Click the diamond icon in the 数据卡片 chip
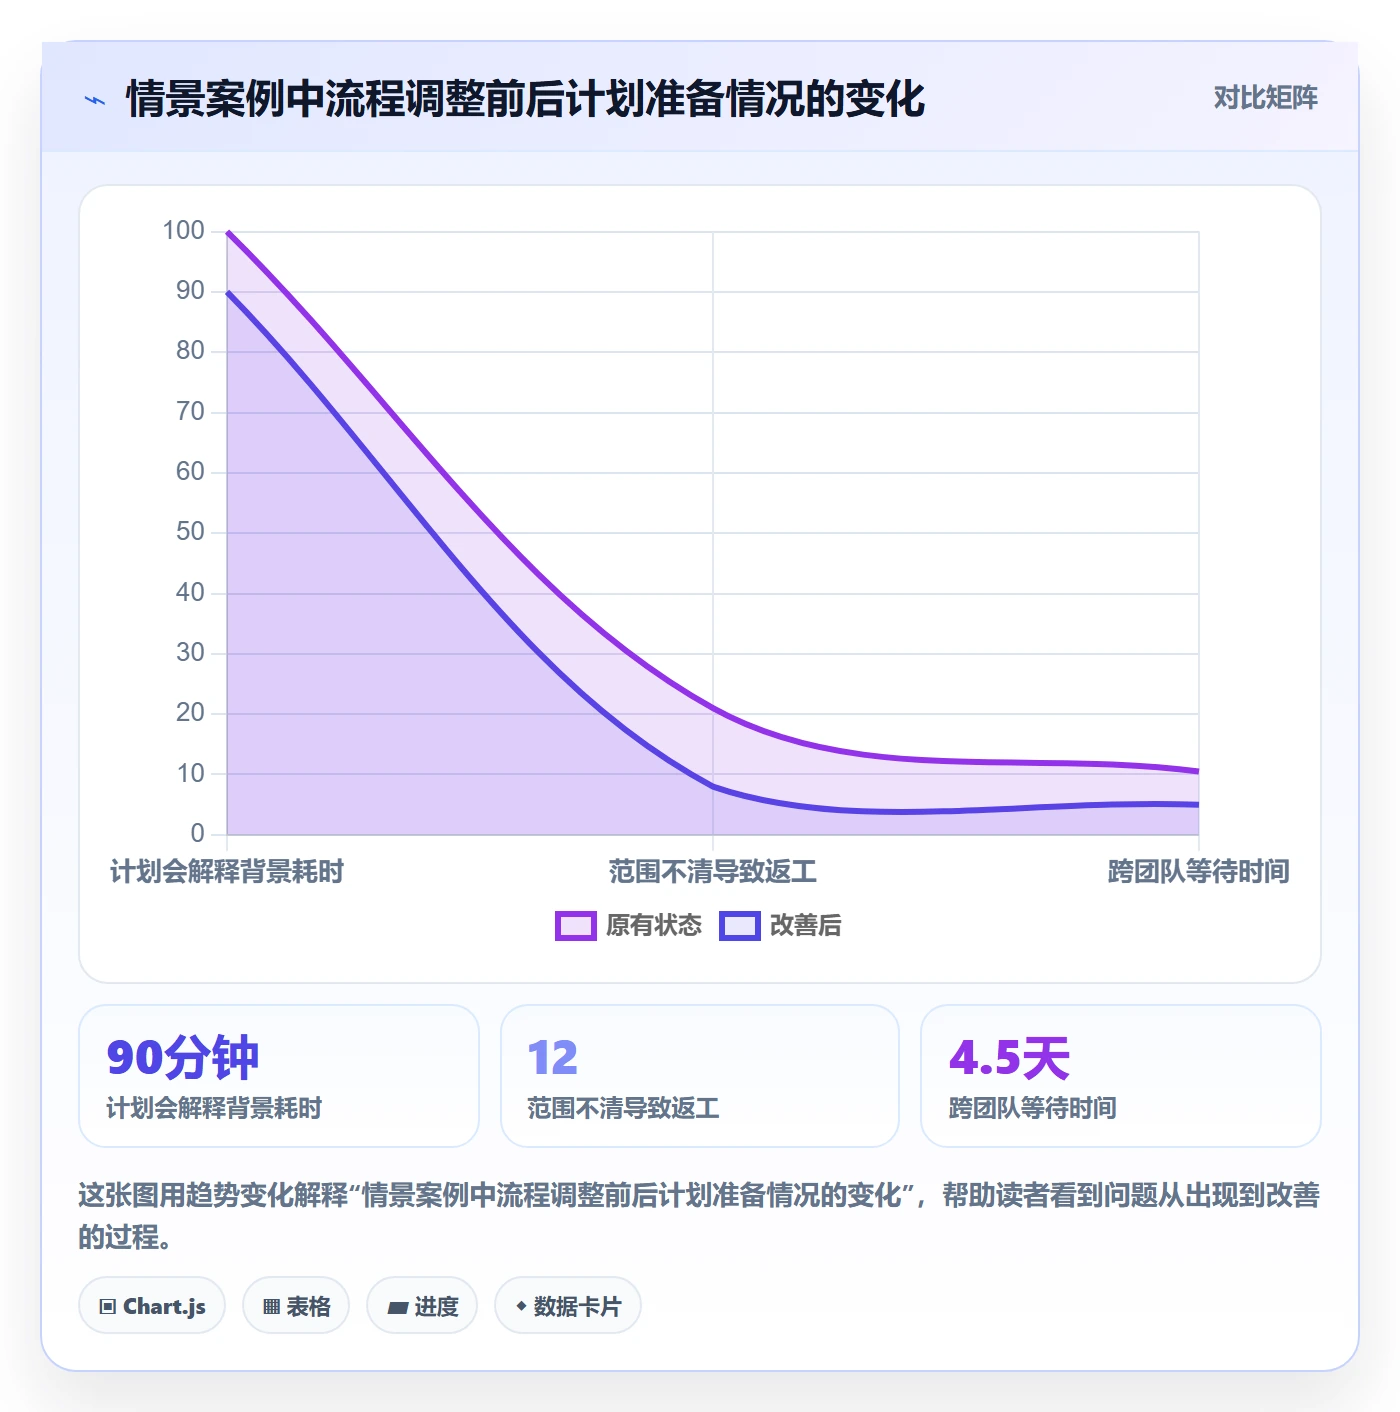The image size is (1400, 1412). coord(521,1306)
